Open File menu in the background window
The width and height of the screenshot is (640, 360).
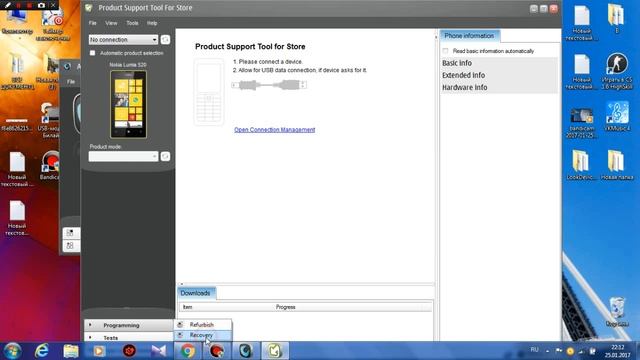(71, 82)
